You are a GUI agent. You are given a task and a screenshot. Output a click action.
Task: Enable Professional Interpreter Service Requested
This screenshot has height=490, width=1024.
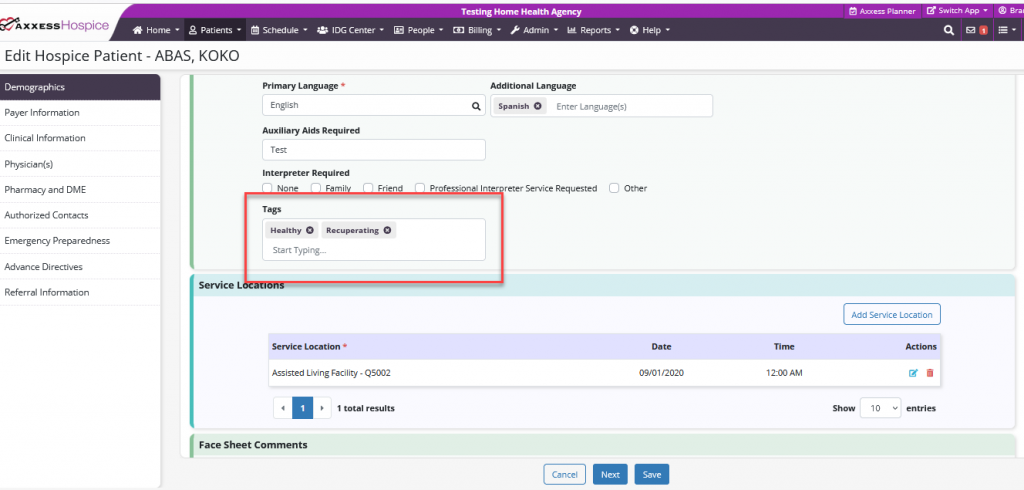click(x=421, y=188)
